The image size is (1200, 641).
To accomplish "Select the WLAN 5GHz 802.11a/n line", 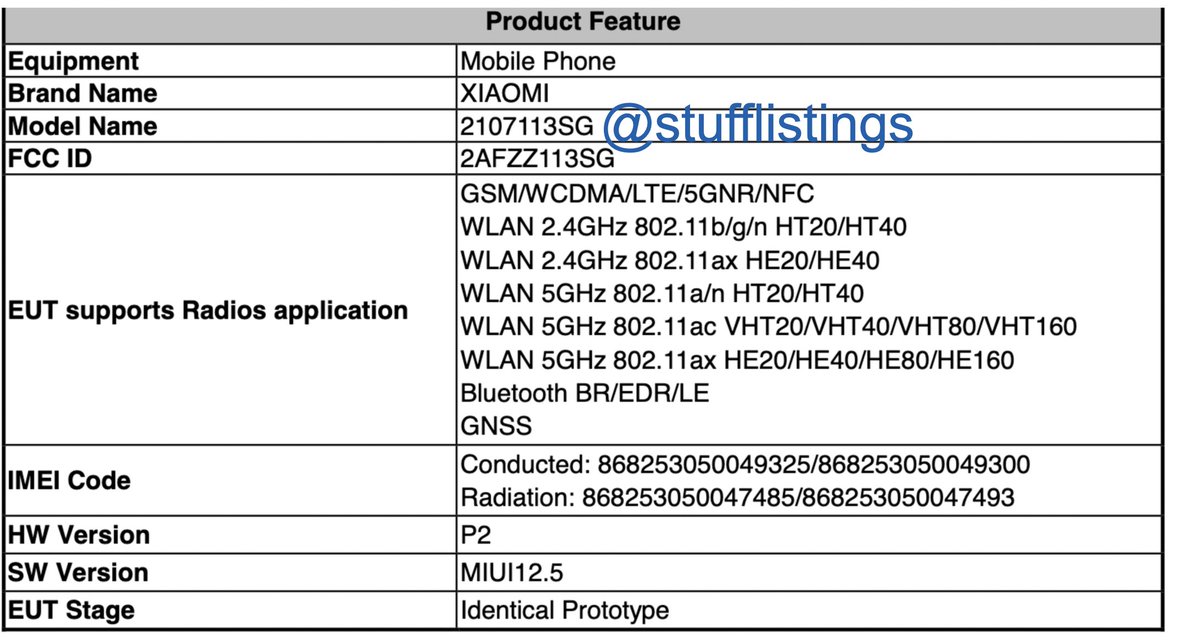I will (x=662, y=295).
